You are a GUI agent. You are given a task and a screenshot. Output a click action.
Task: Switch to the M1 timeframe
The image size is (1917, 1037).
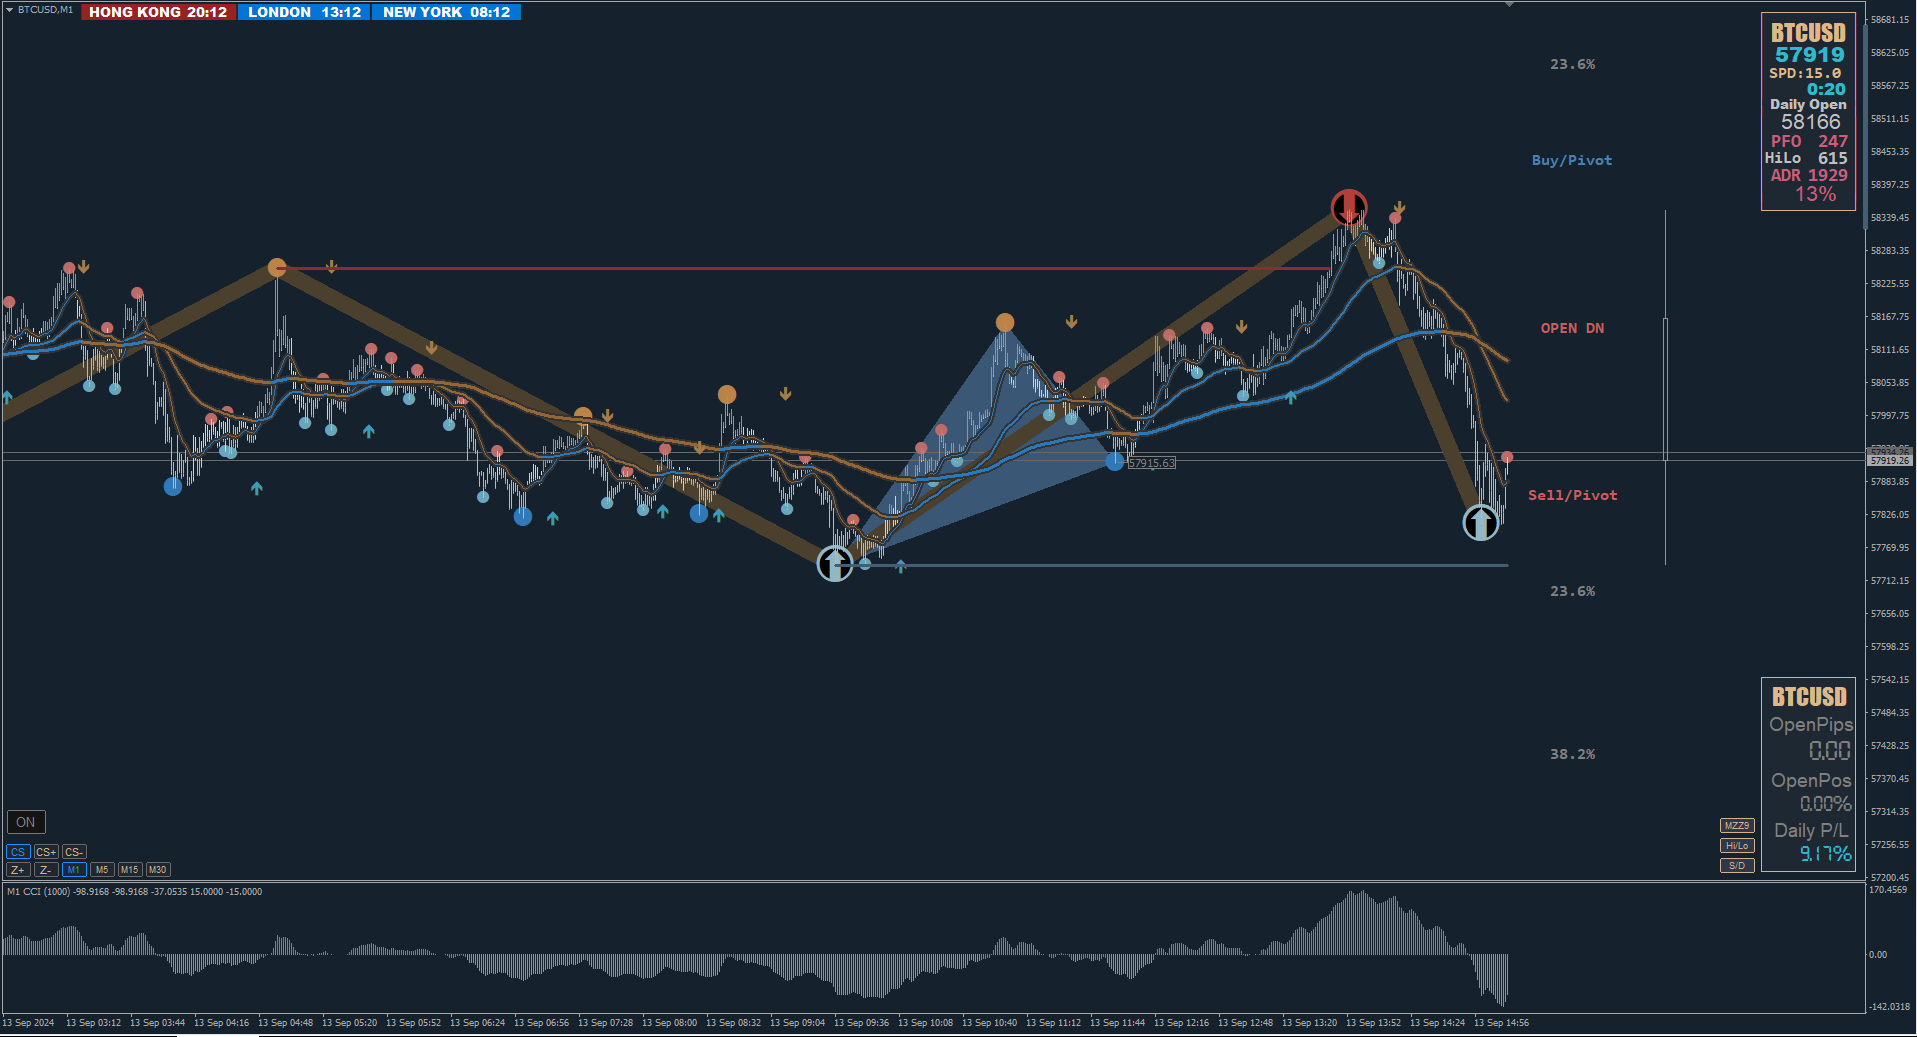click(x=74, y=870)
